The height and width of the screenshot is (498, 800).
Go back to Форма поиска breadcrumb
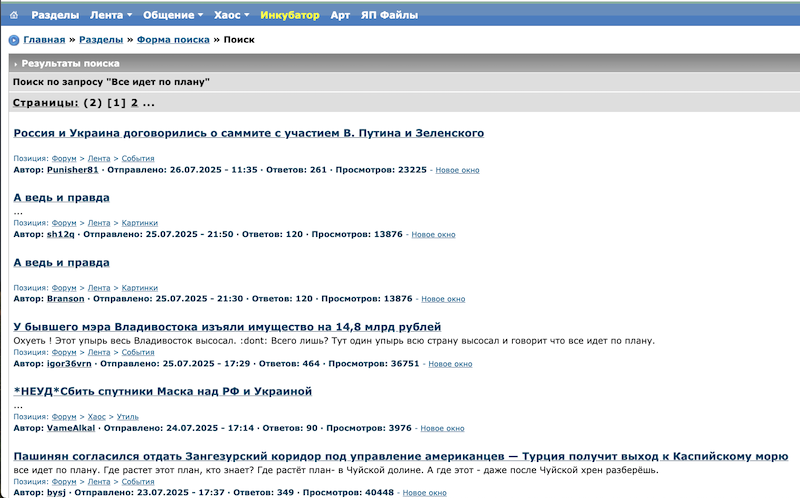[173, 40]
